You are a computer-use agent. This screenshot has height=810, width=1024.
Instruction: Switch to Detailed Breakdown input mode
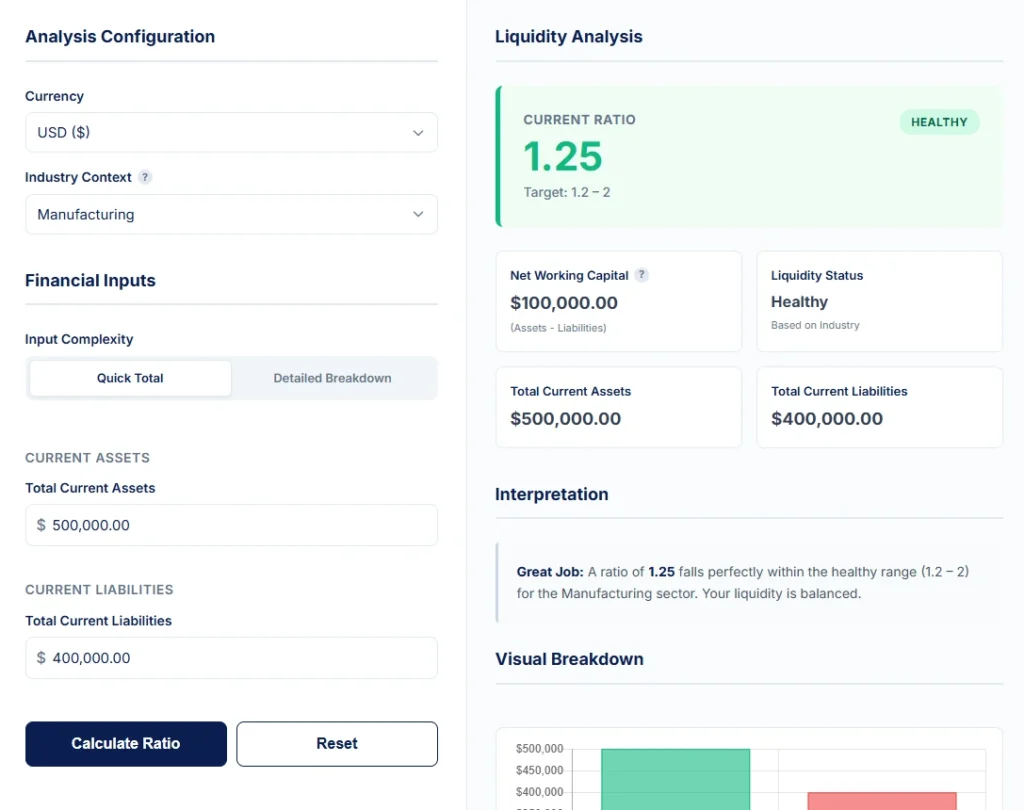click(332, 378)
